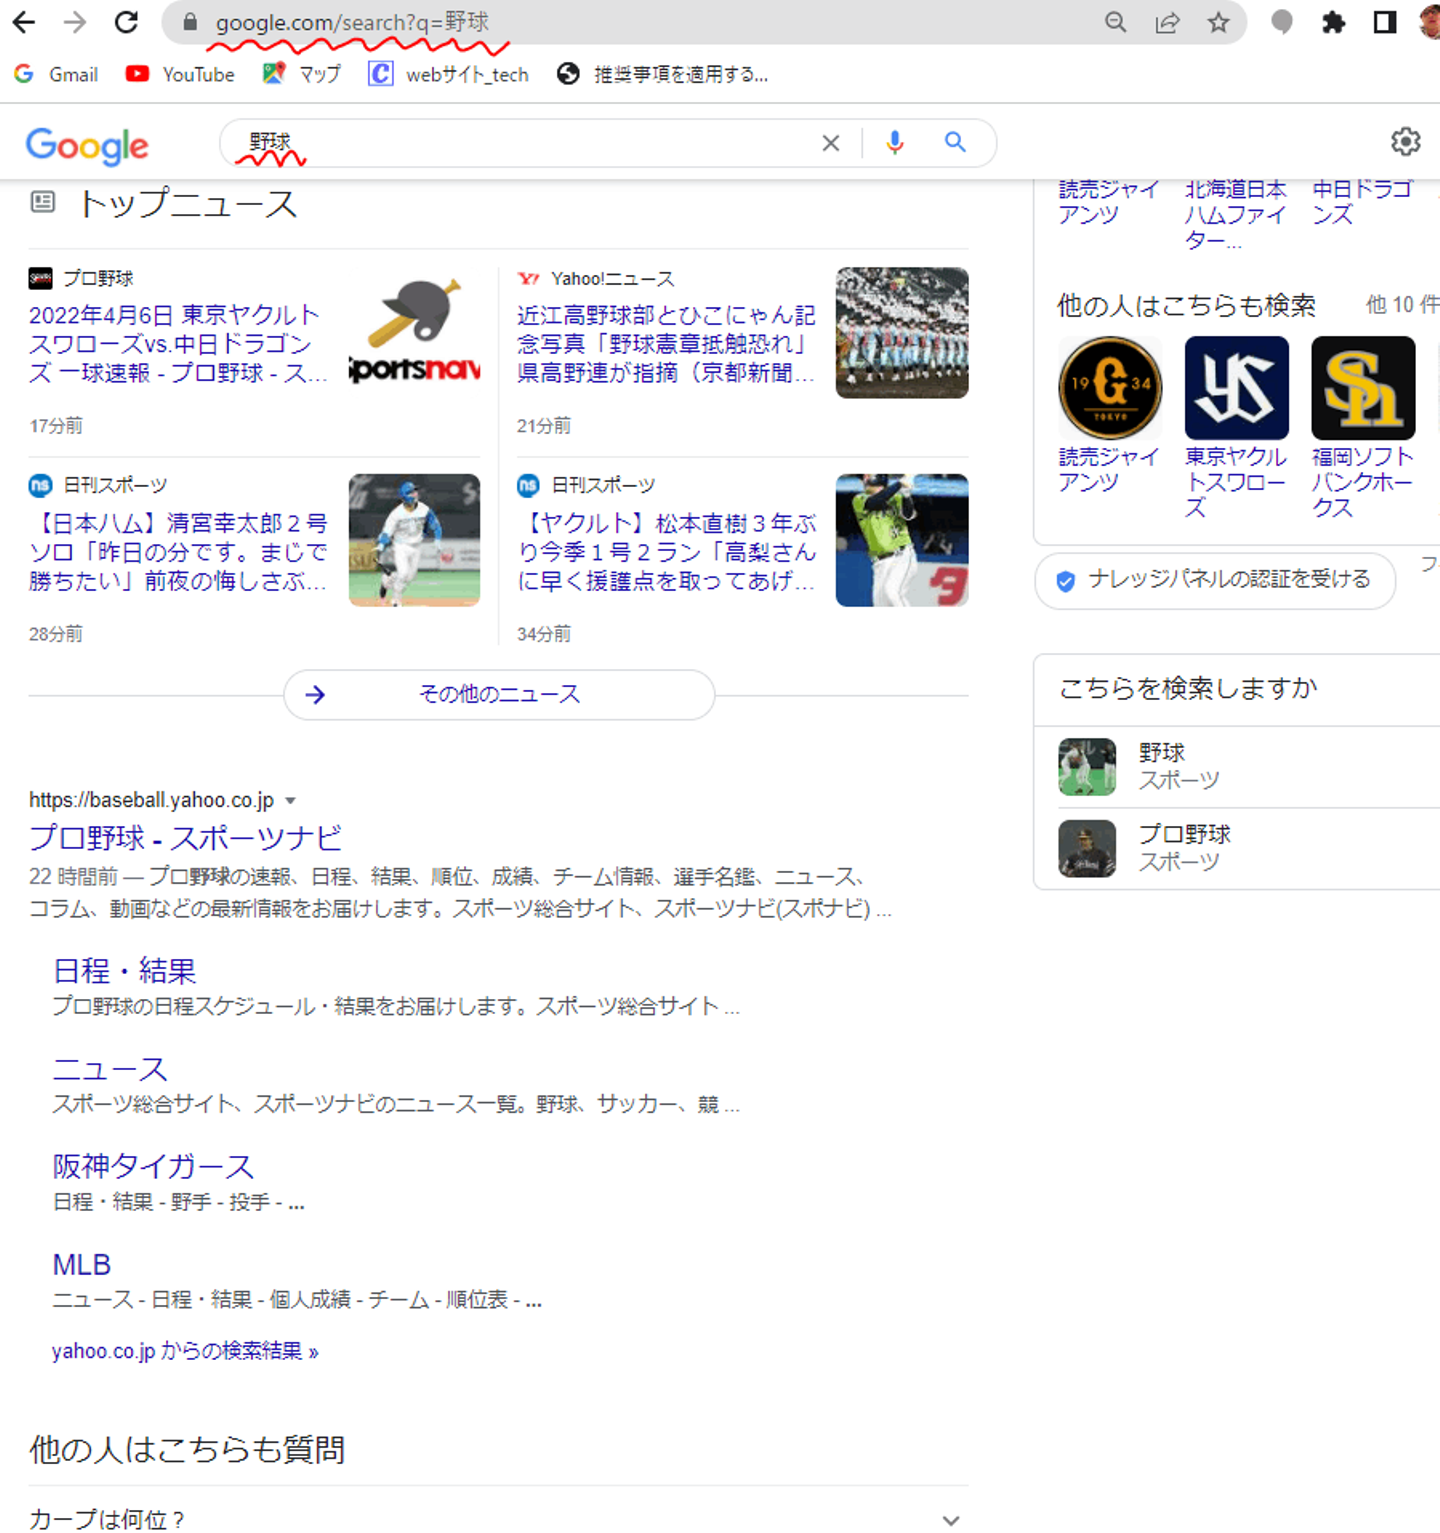Click the トップニュース newspaper icon
The height and width of the screenshot is (1533, 1440).
pos(42,203)
